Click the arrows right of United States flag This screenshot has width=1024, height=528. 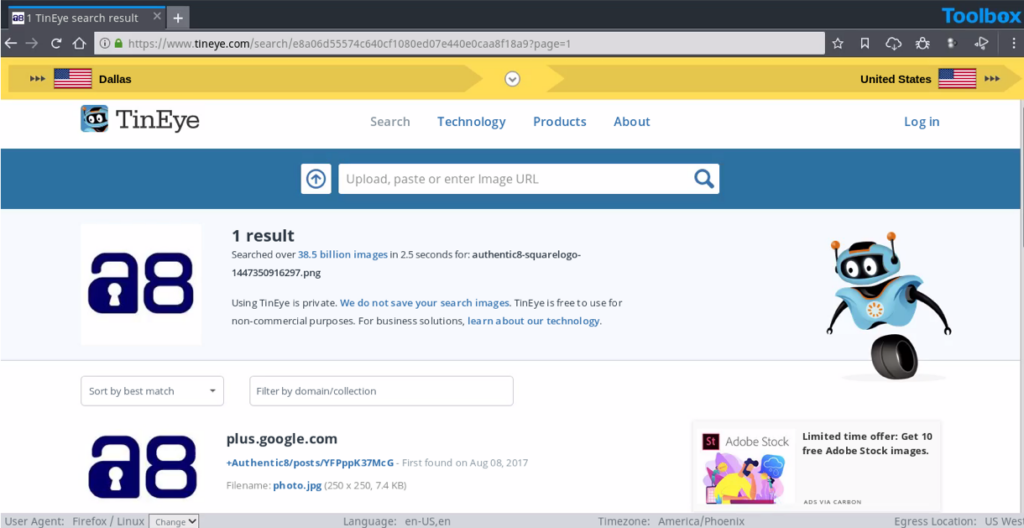(992, 79)
